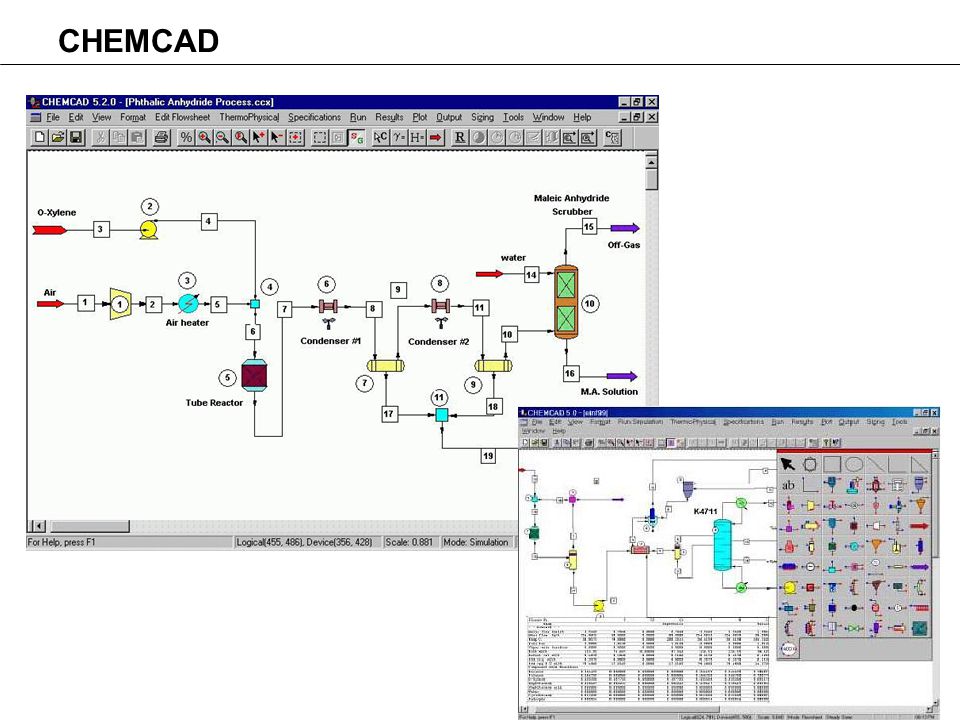Click the component list RC icon
The width and height of the screenshot is (960, 720).
coord(380,137)
